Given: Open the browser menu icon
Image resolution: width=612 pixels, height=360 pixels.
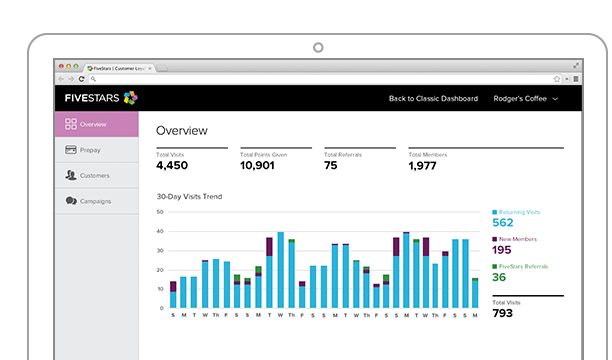Looking at the screenshot, I should [x=576, y=79].
